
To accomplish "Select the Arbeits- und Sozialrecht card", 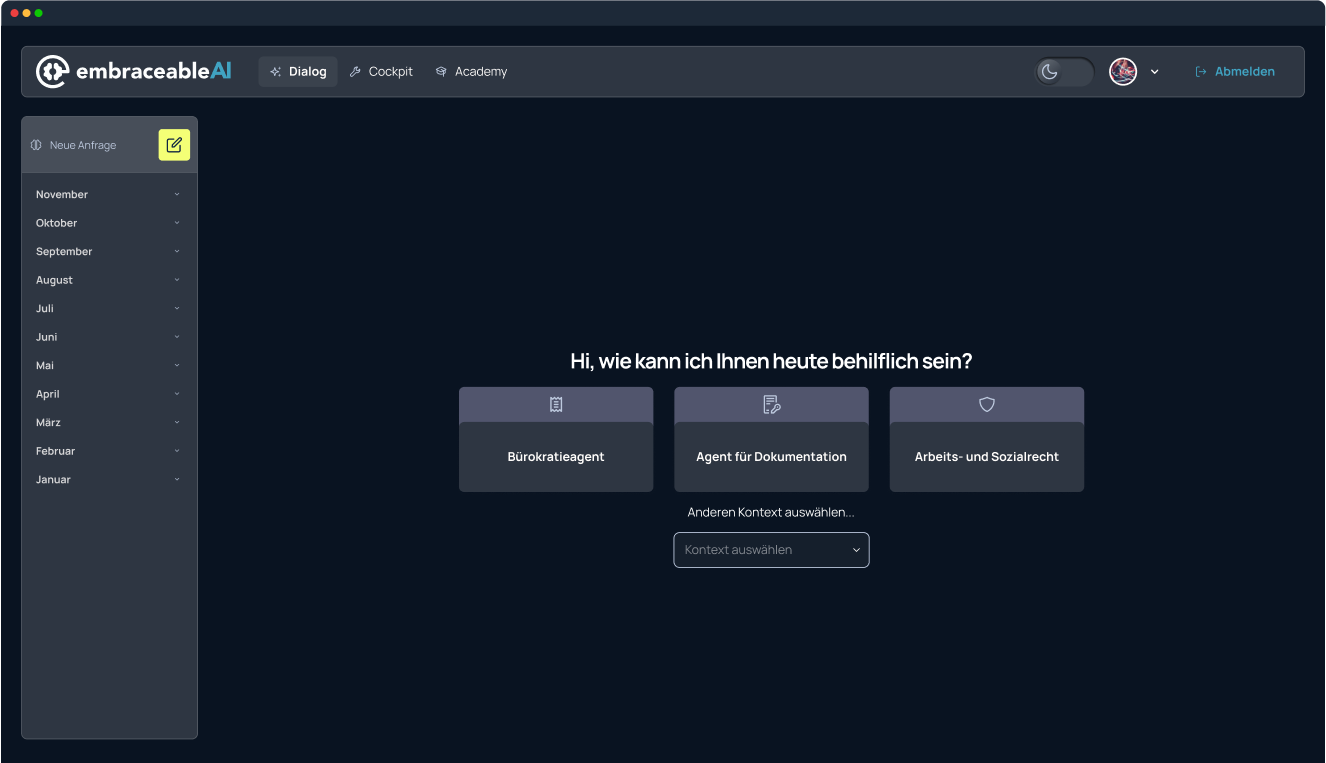I will 987,439.
